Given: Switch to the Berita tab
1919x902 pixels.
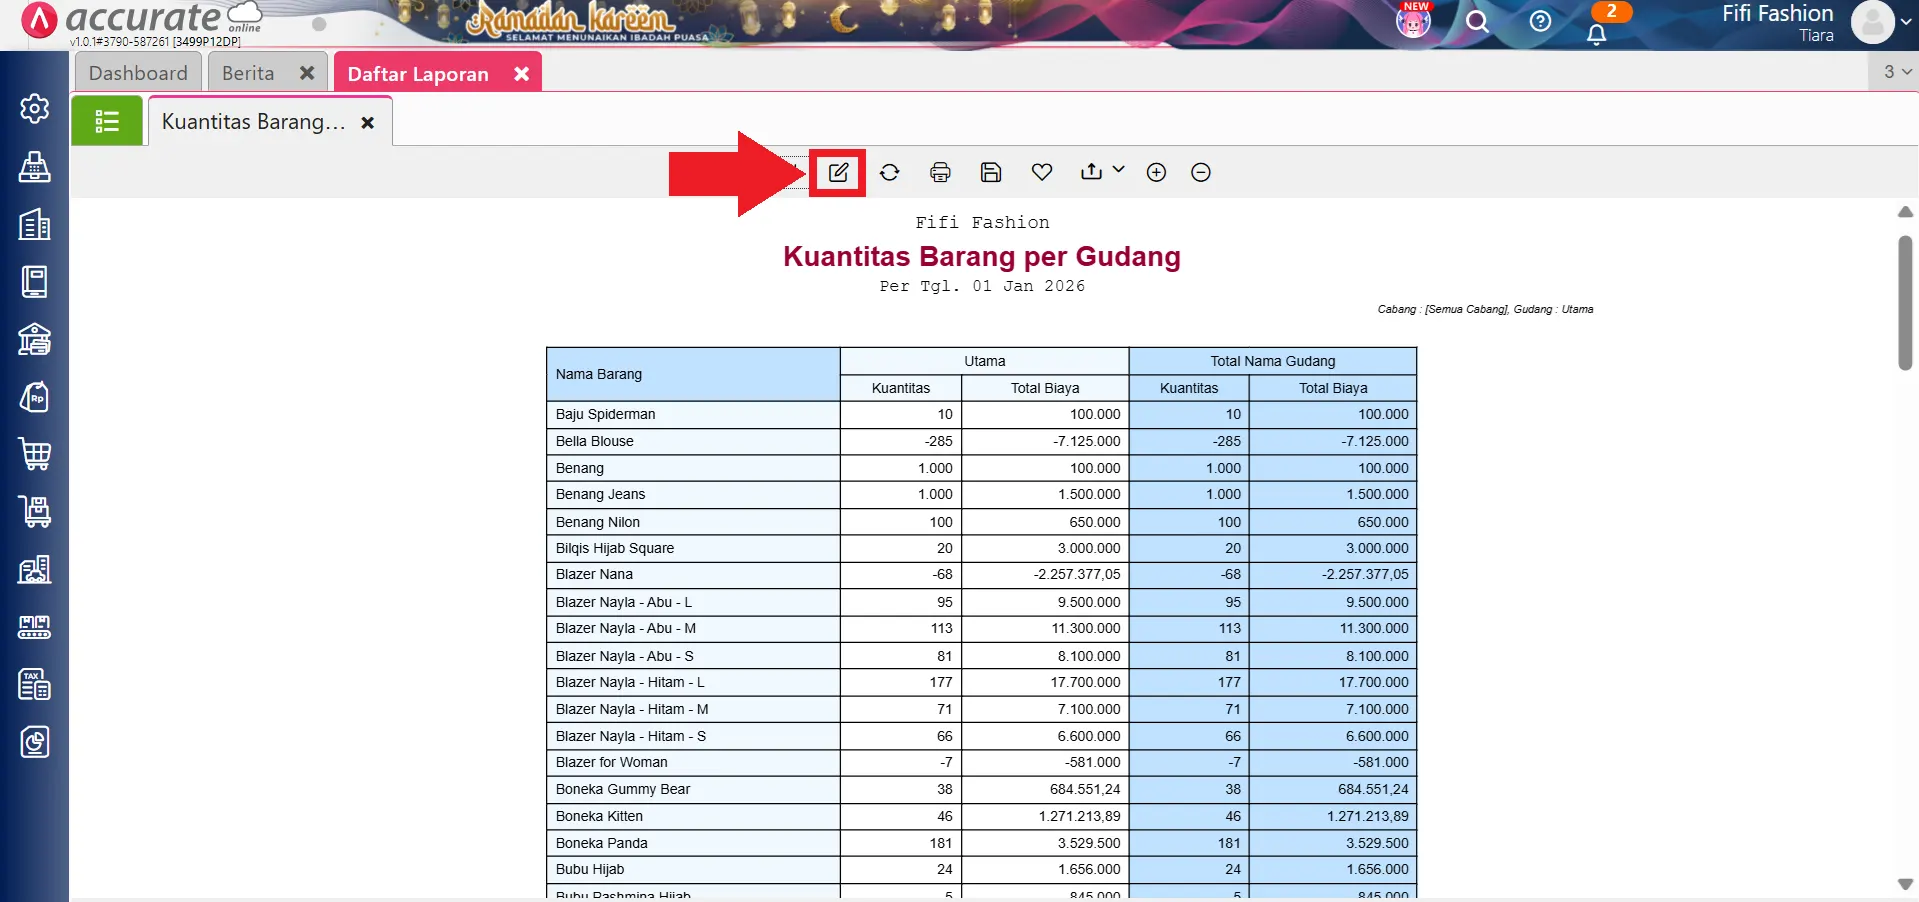Looking at the screenshot, I should tap(248, 73).
